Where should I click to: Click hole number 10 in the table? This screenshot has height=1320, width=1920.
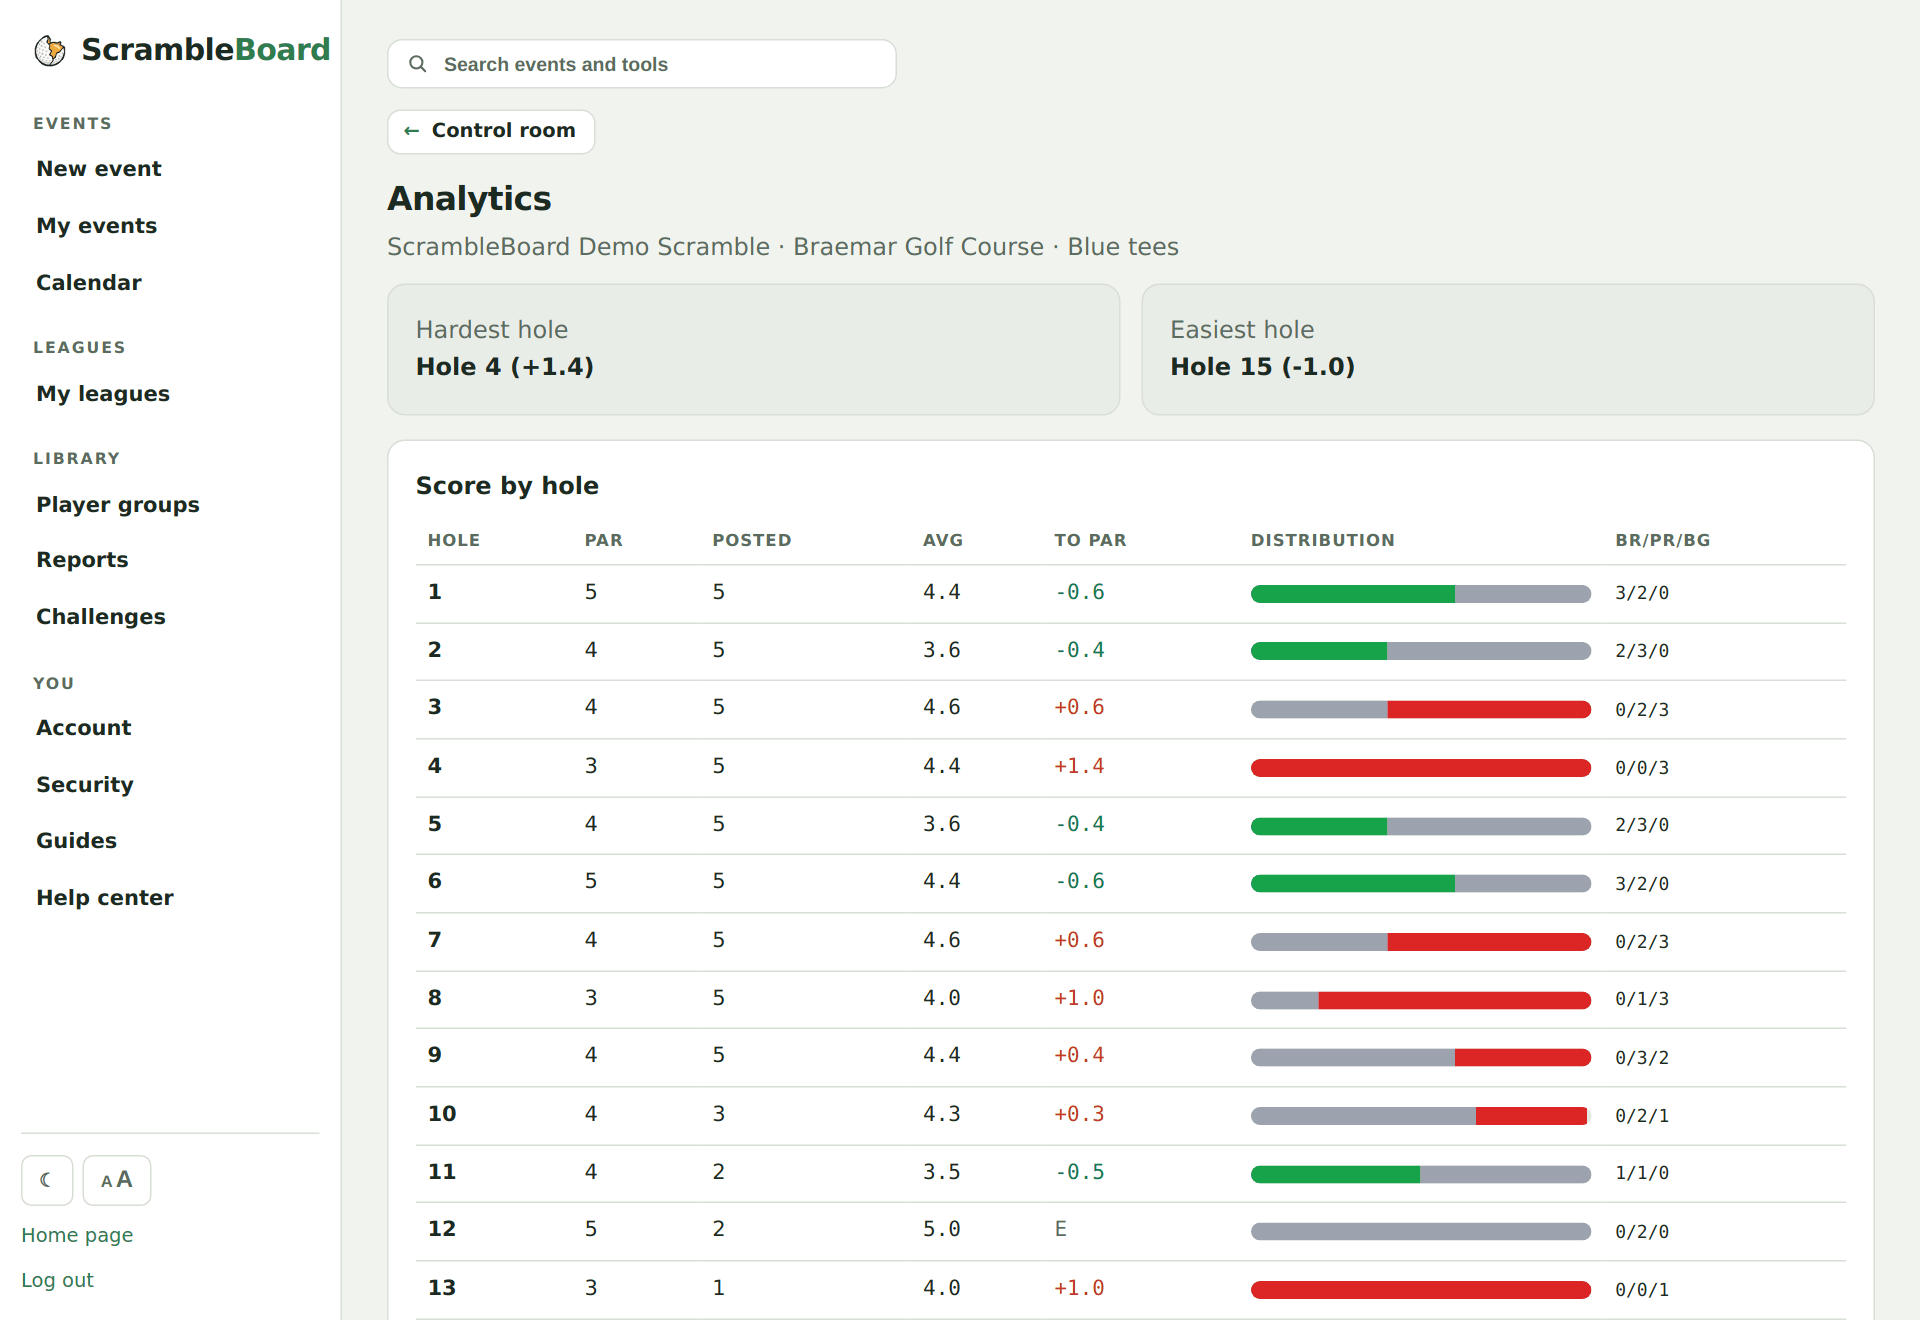442,1114
